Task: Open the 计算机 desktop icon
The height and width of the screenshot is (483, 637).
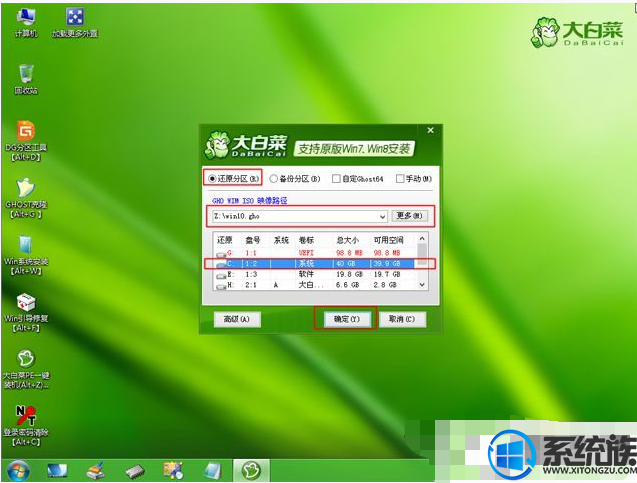Action: tap(26, 22)
